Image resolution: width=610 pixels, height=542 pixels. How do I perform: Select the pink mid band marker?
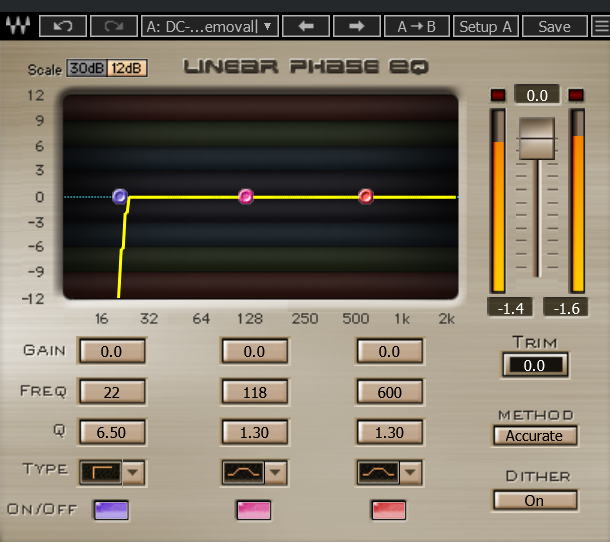[246, 196]
